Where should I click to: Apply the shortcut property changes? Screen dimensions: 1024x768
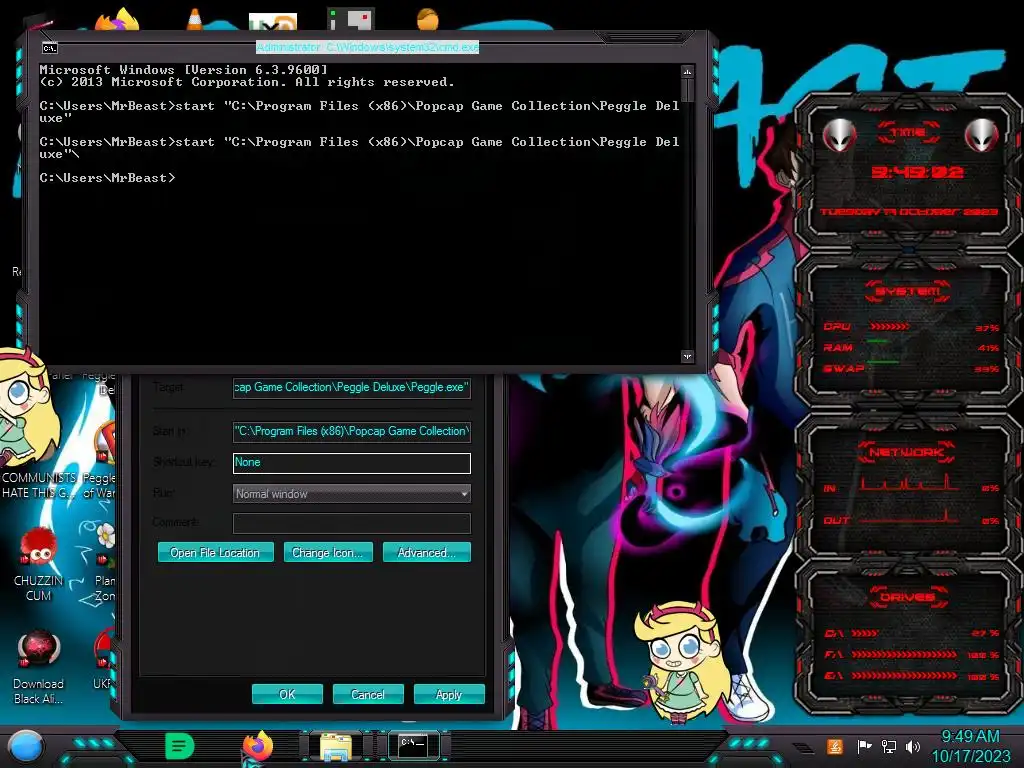(x=449, y=694)
